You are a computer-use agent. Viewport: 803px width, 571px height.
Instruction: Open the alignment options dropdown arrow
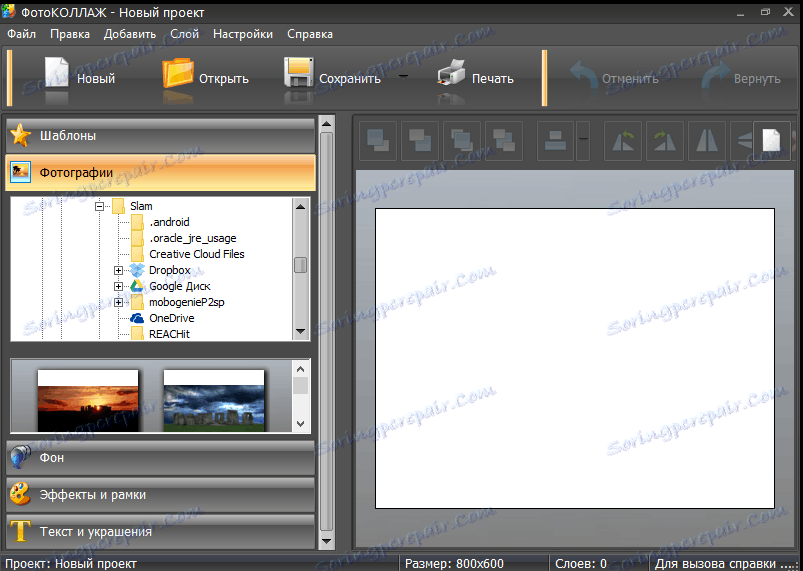click(x=583, y=141)
